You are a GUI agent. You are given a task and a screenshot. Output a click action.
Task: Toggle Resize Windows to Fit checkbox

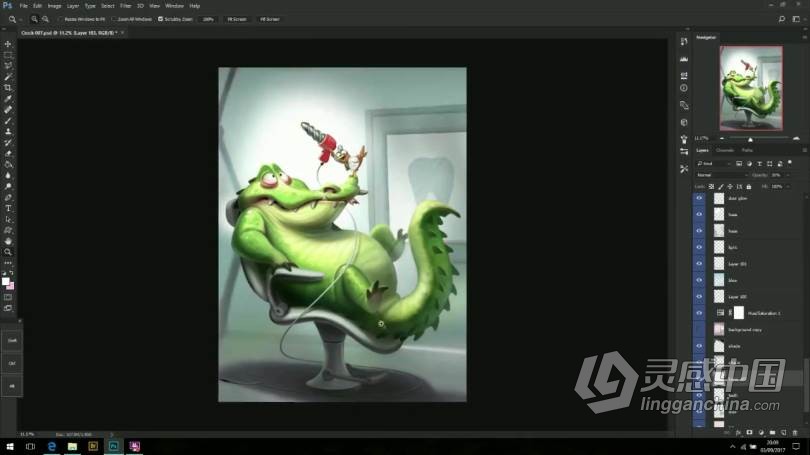tap(60, 19)
